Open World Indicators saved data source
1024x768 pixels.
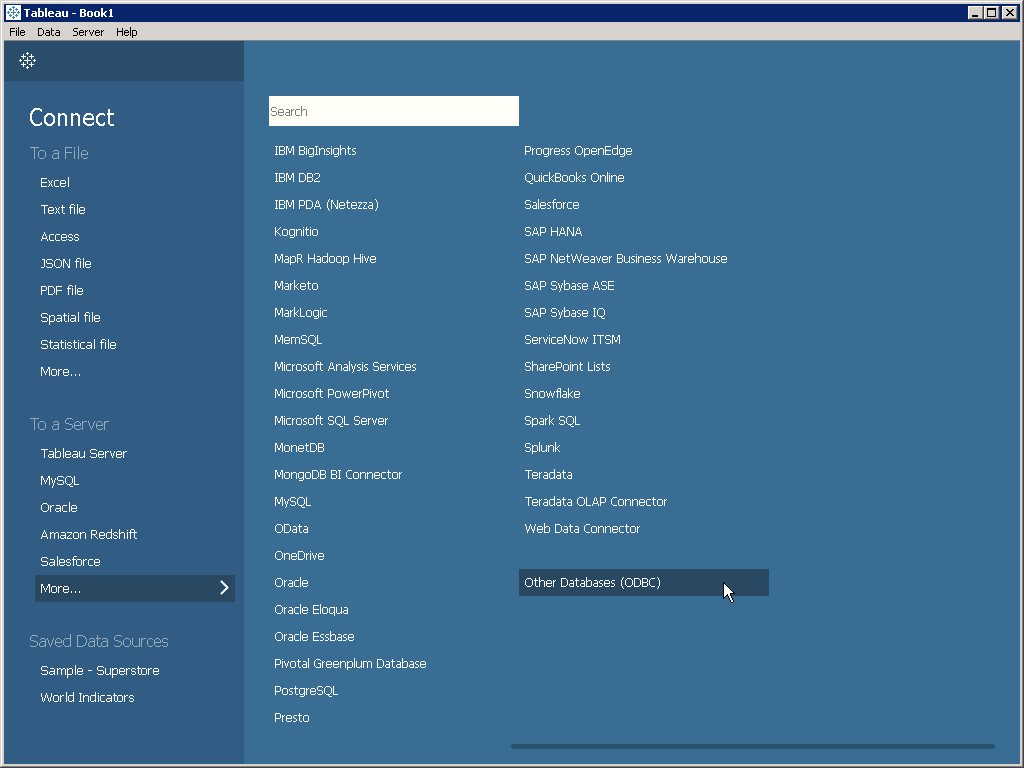[x=87, y=697]
